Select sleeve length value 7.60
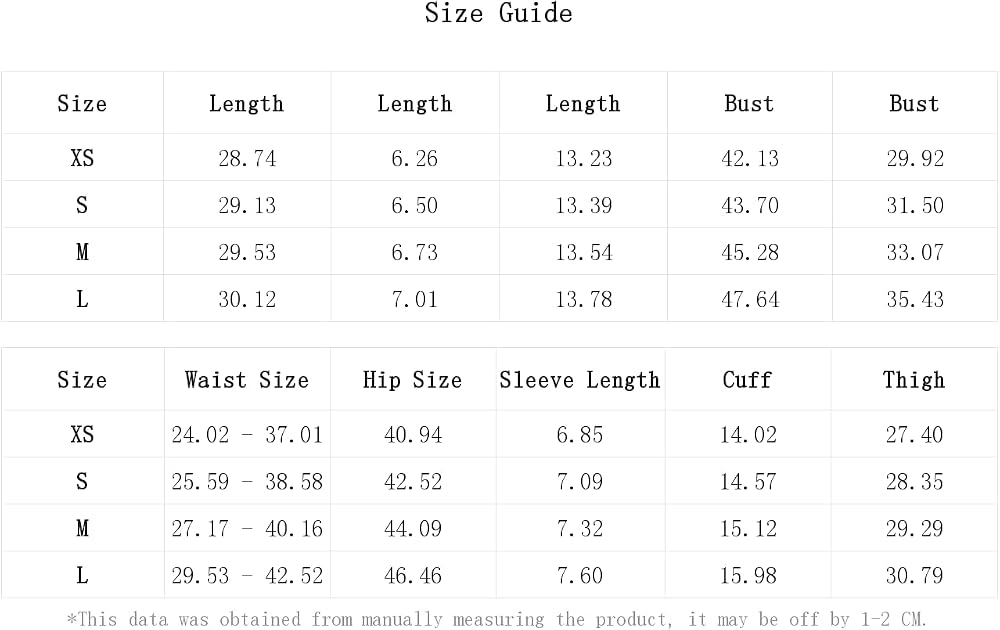The image size is (1000, 630). (x=579, y=576)
